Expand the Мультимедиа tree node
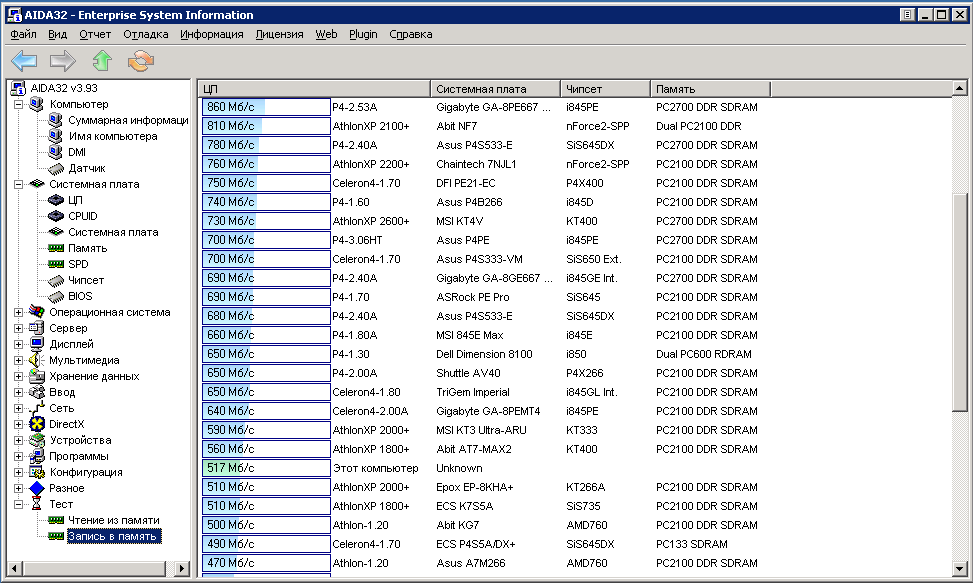973x583 pixels. point(19,360)
